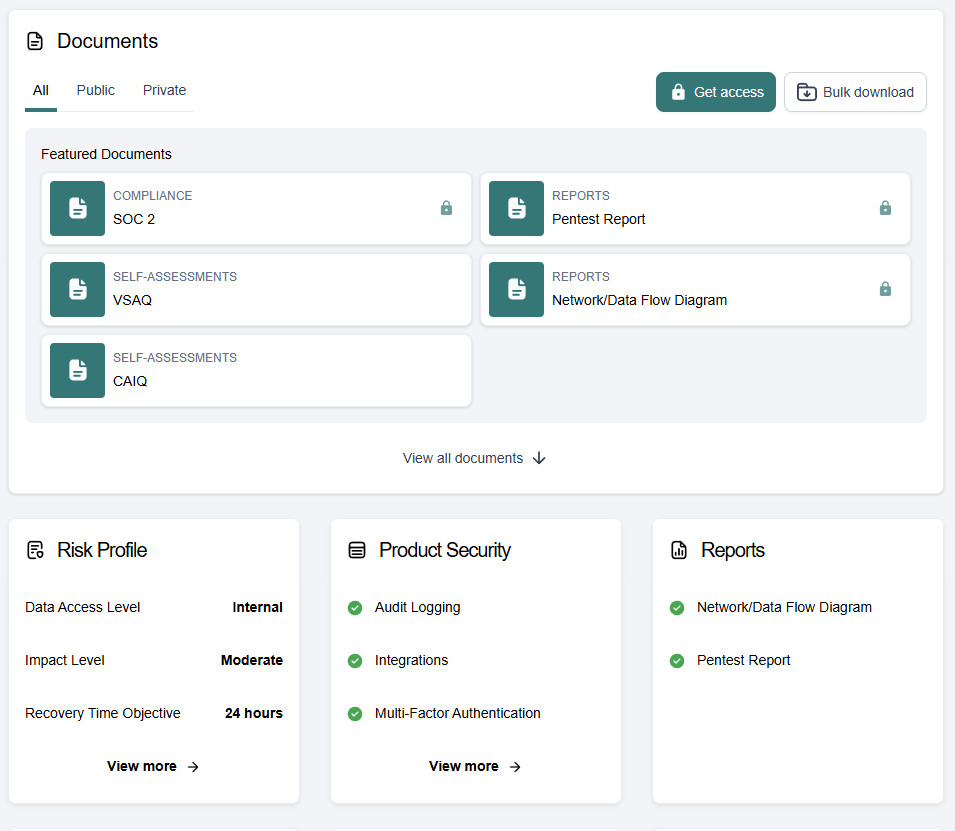Click lock icon on SOC 2 card
Image resolution: width=955 pixels, height=831 pixels.
click(446, 208)
